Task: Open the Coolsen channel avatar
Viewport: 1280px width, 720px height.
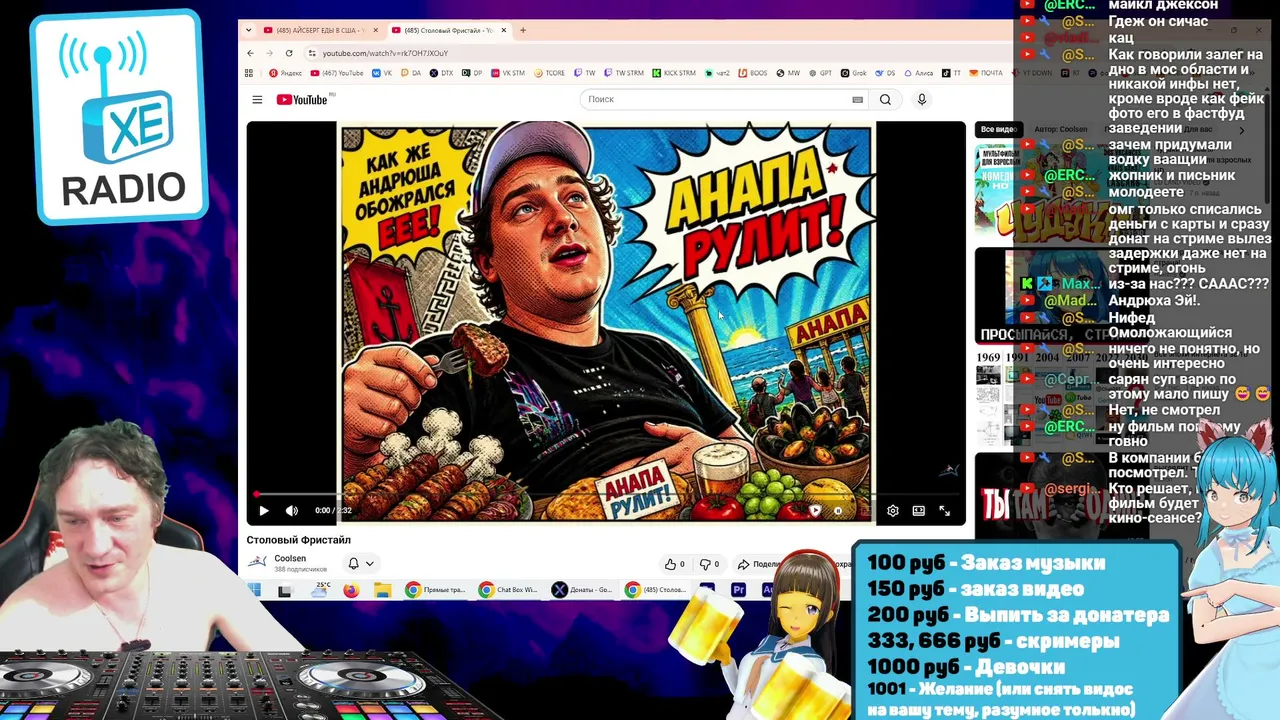Action: pos(257,562)
